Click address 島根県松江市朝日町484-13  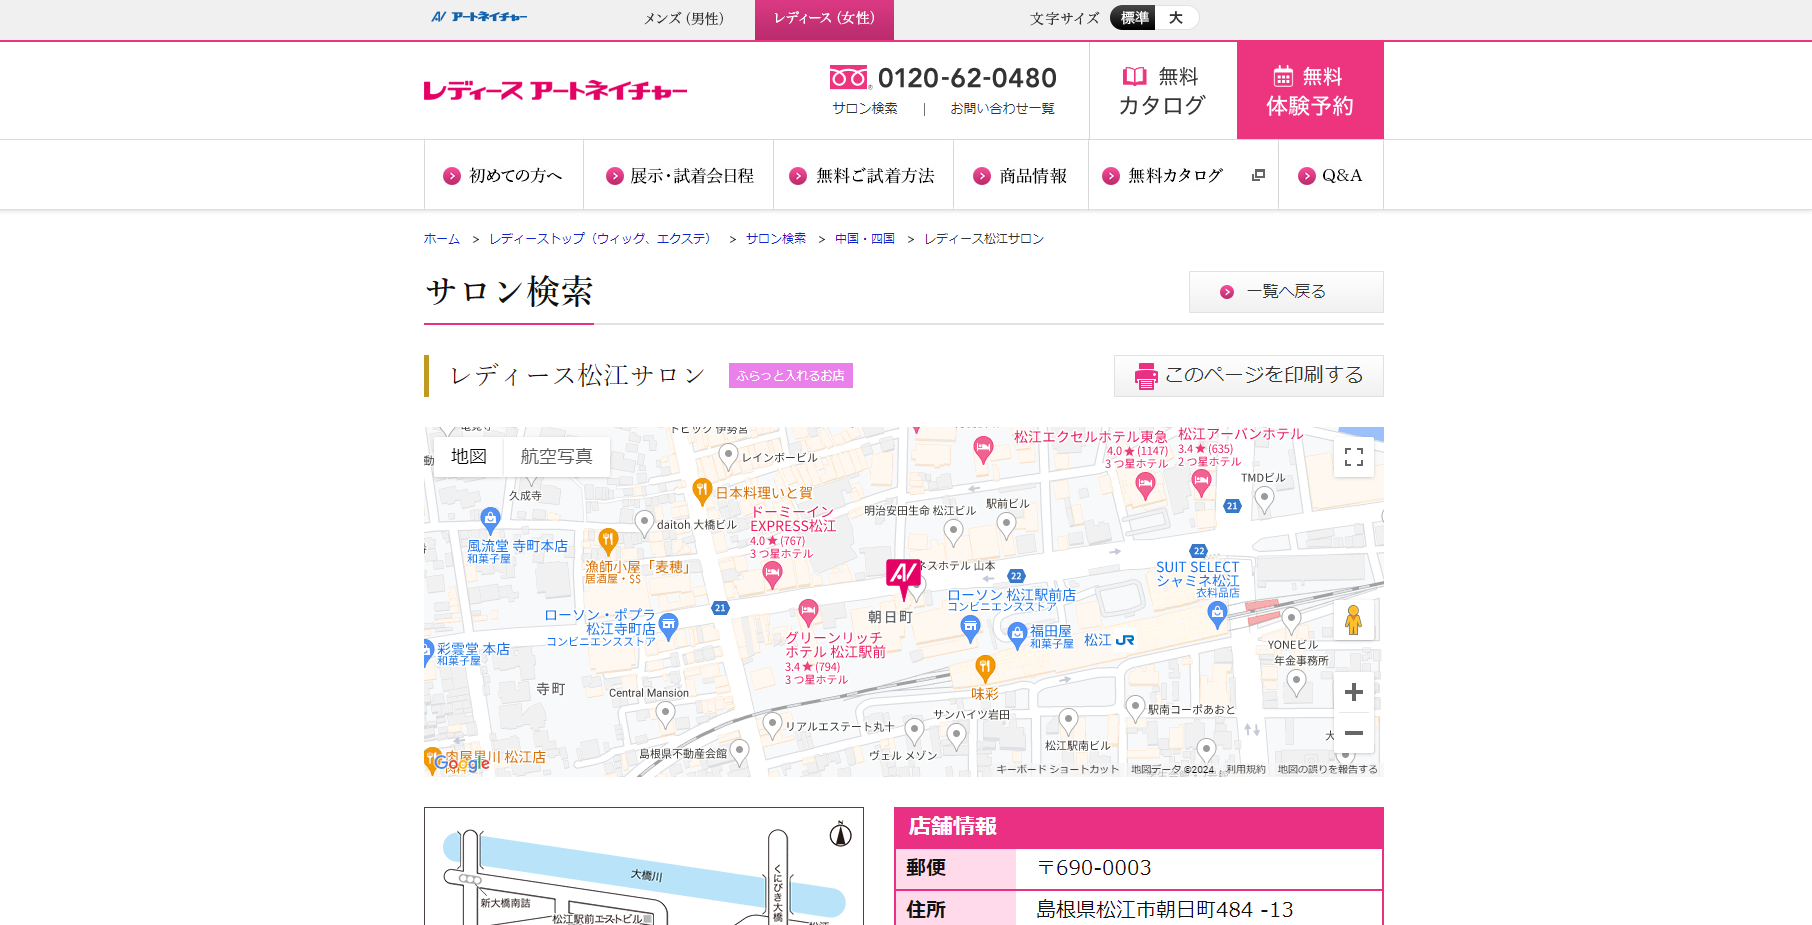[x=1164, y=910]
